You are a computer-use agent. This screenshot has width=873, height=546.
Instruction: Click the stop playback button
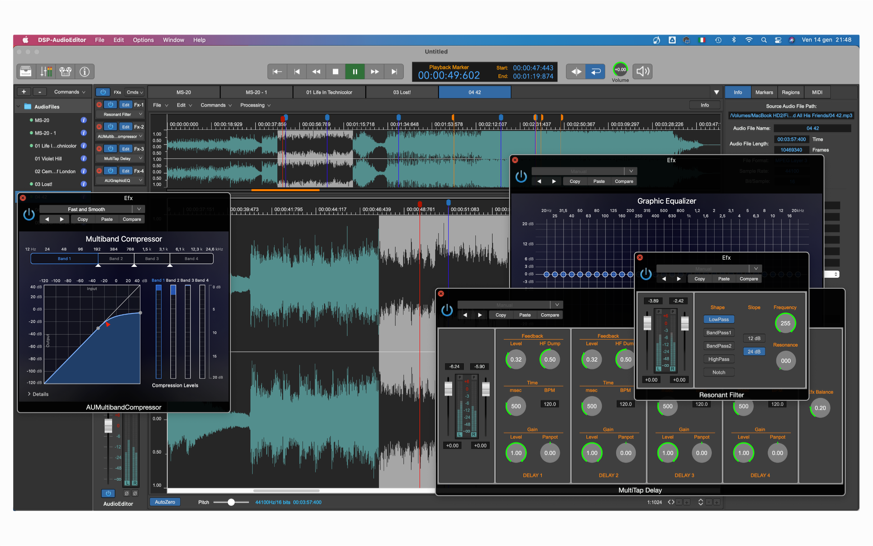[x=336, y=72]
